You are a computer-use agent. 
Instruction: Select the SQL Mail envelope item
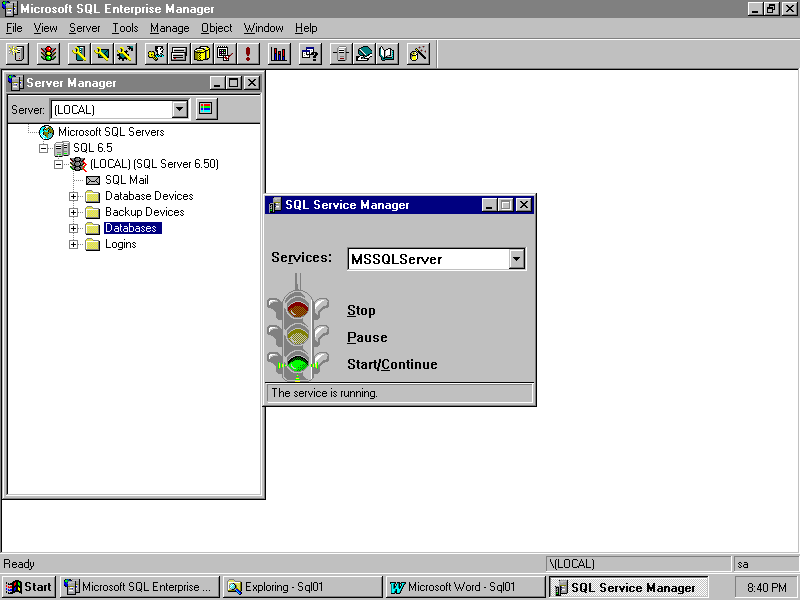pyautogui.click(x=126, y=180)
